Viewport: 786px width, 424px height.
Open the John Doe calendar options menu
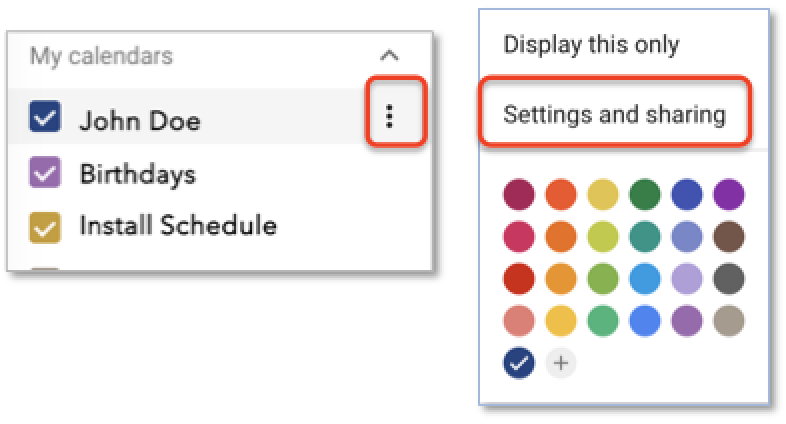click(x=389, y=116)
